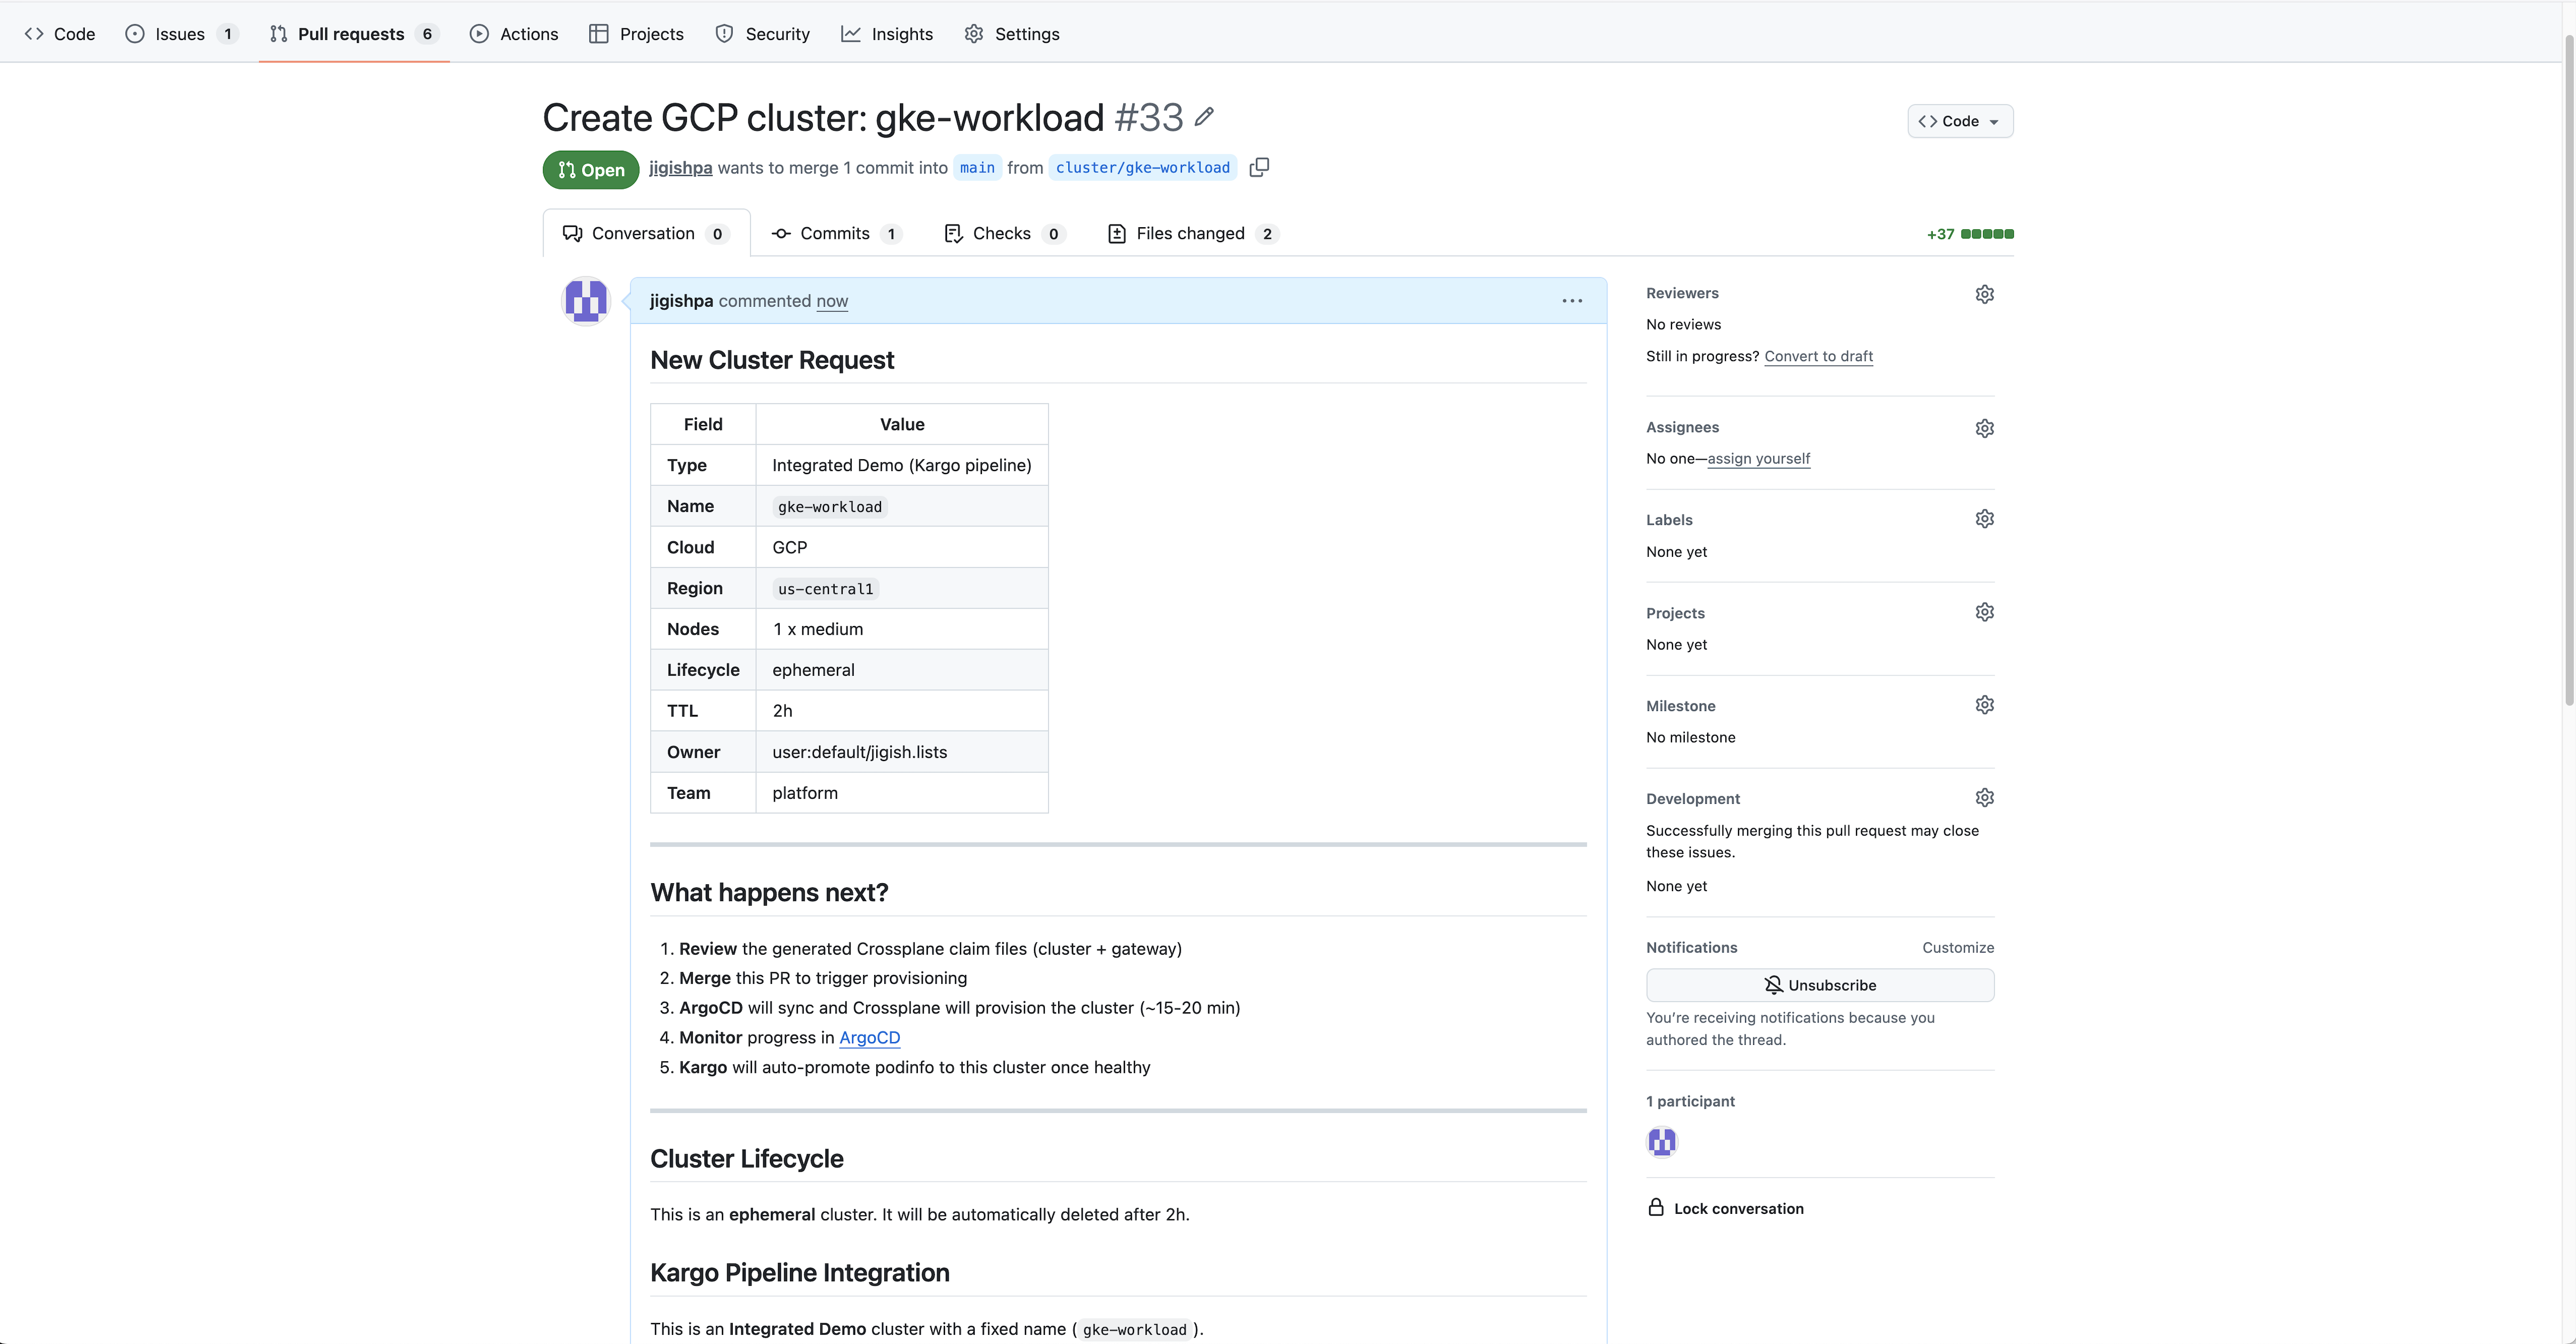2576x1344 pixels.
Task: Open Milestone settings gear
Action: coord(1984,704)
